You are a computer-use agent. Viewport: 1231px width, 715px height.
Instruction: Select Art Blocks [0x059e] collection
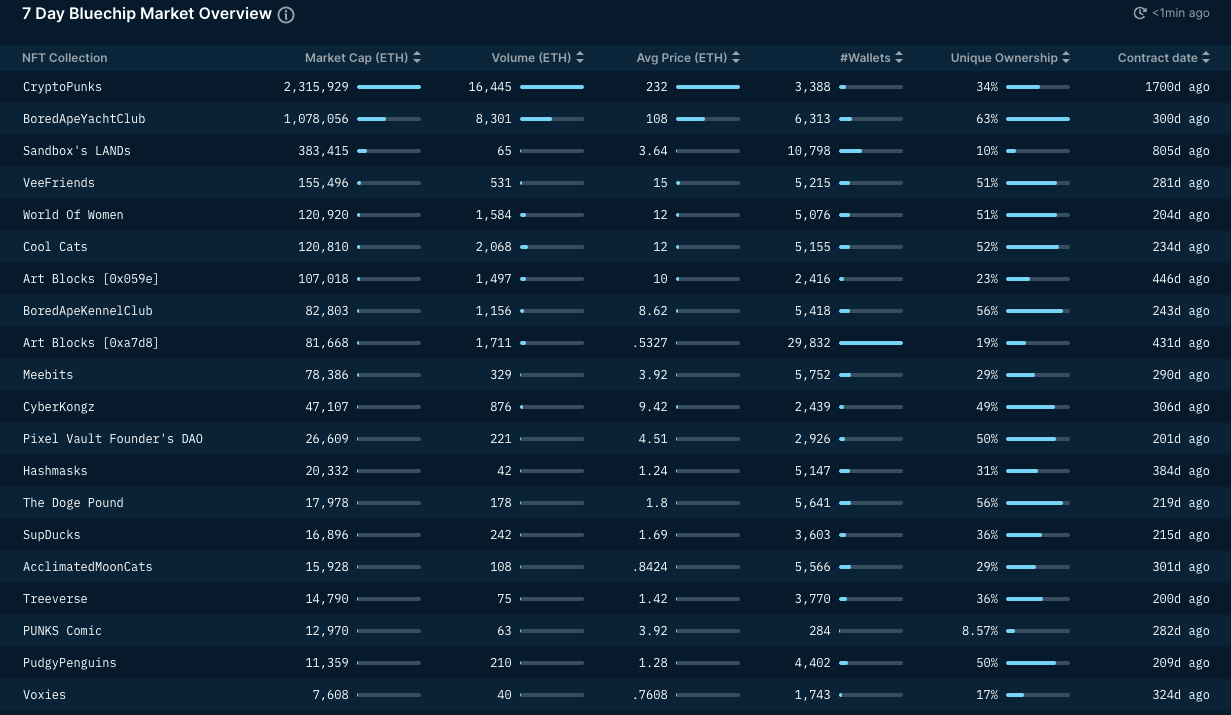(91, 279)
